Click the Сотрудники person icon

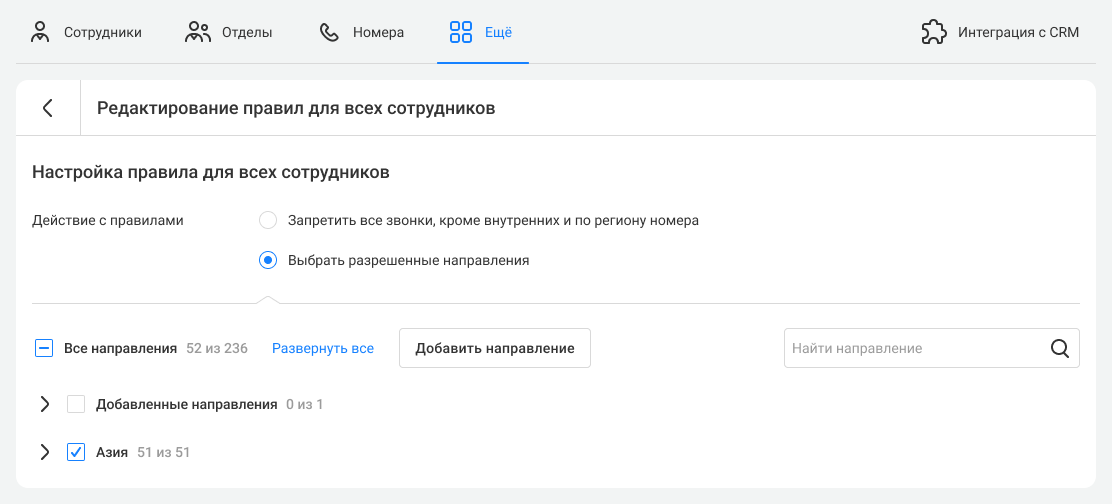(x=40, y=33)
